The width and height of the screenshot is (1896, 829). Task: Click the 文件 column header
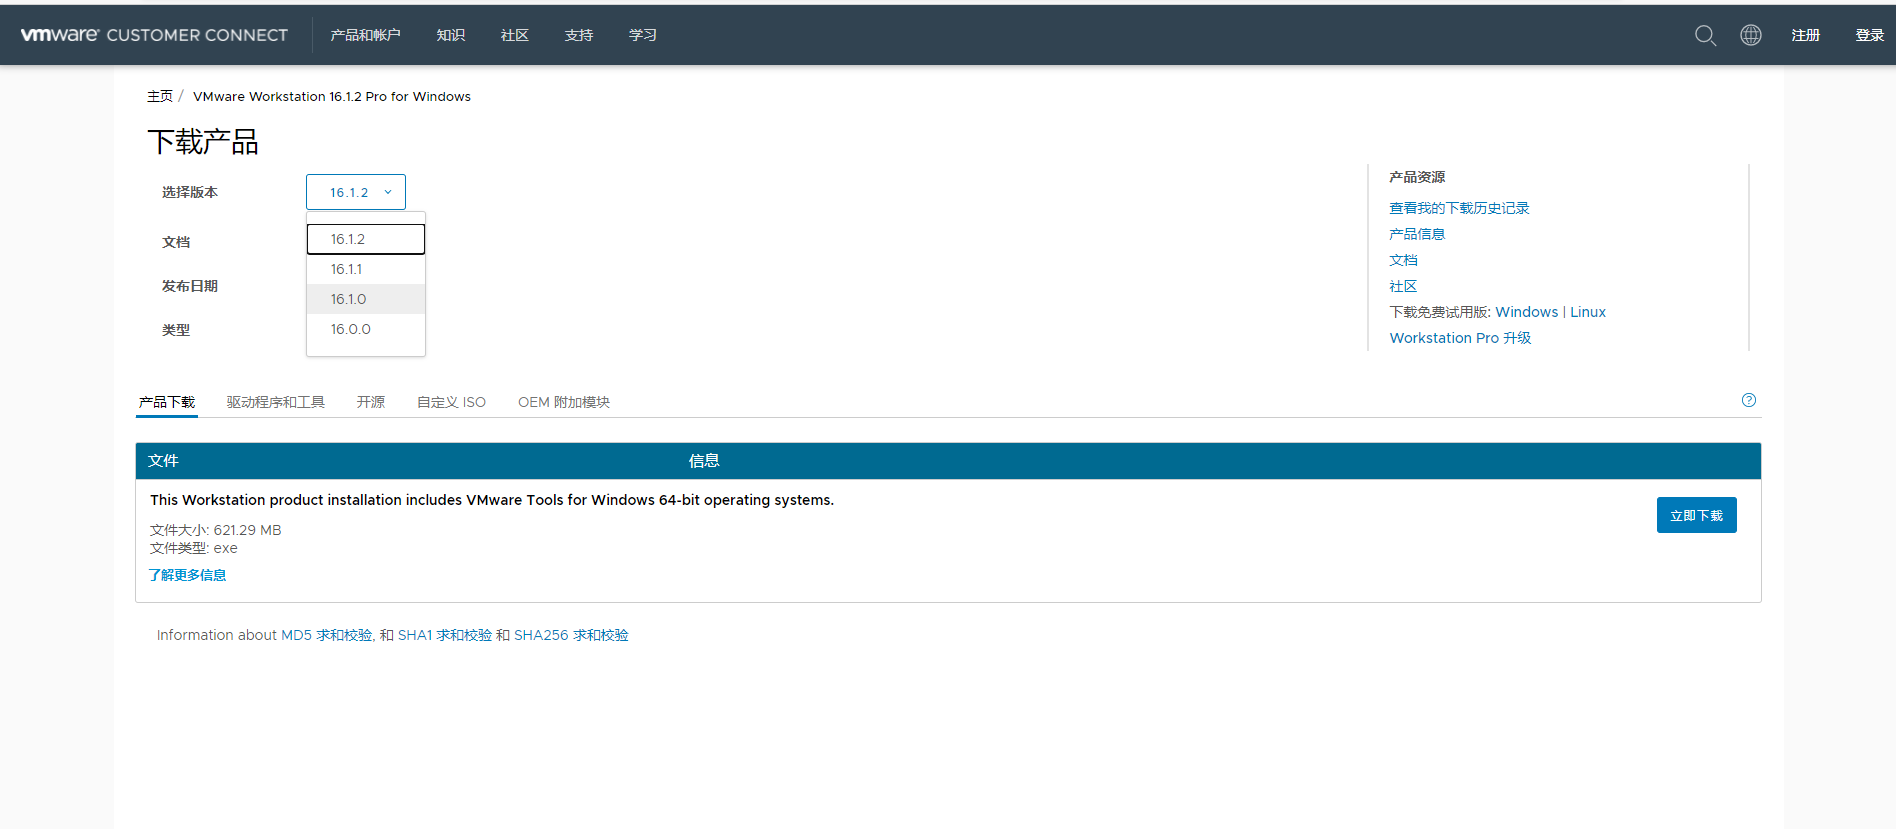(163, 461)
